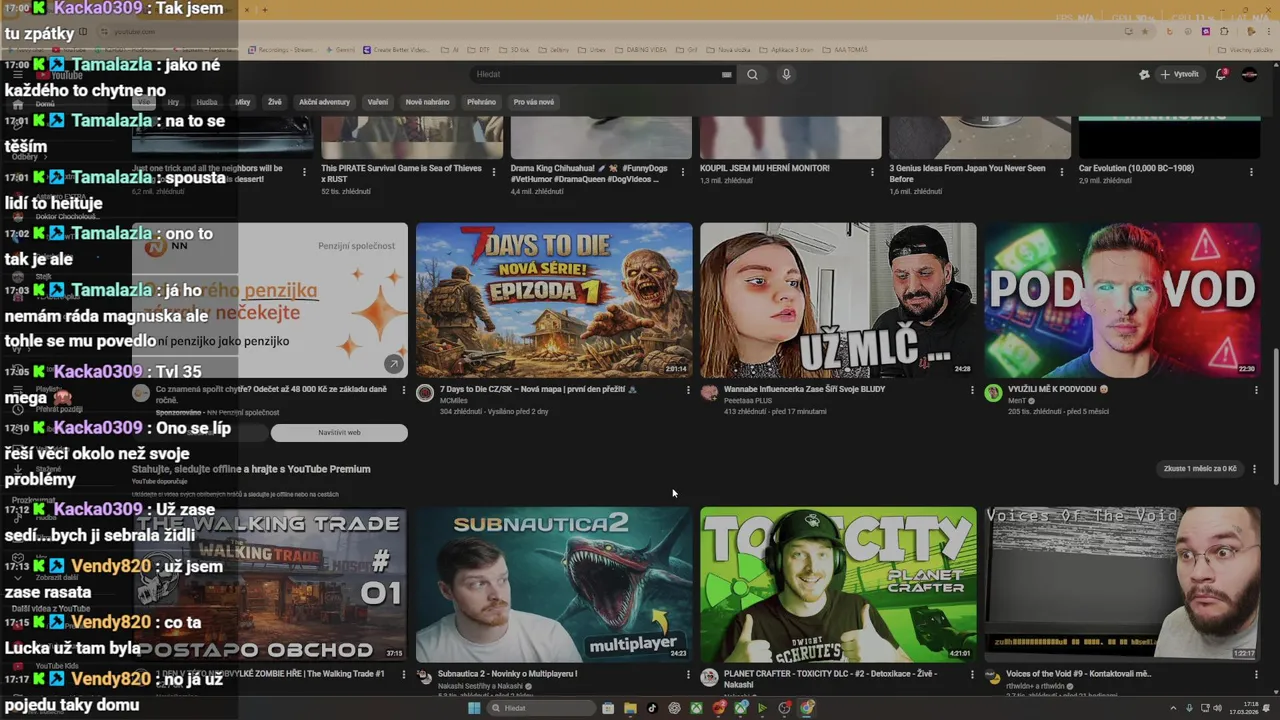Open TikTok from the taskbar
The width and height of the screenshot is (1280, 720).
(x=652, y=708)
